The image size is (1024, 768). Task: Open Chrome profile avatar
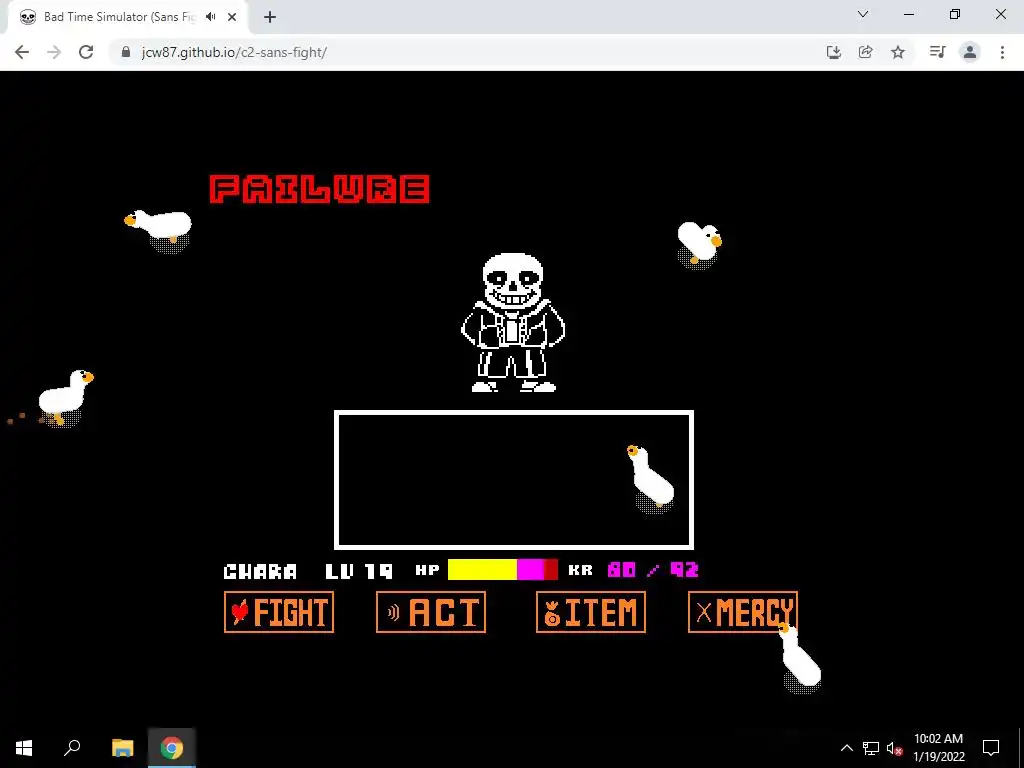click(970, 52)
